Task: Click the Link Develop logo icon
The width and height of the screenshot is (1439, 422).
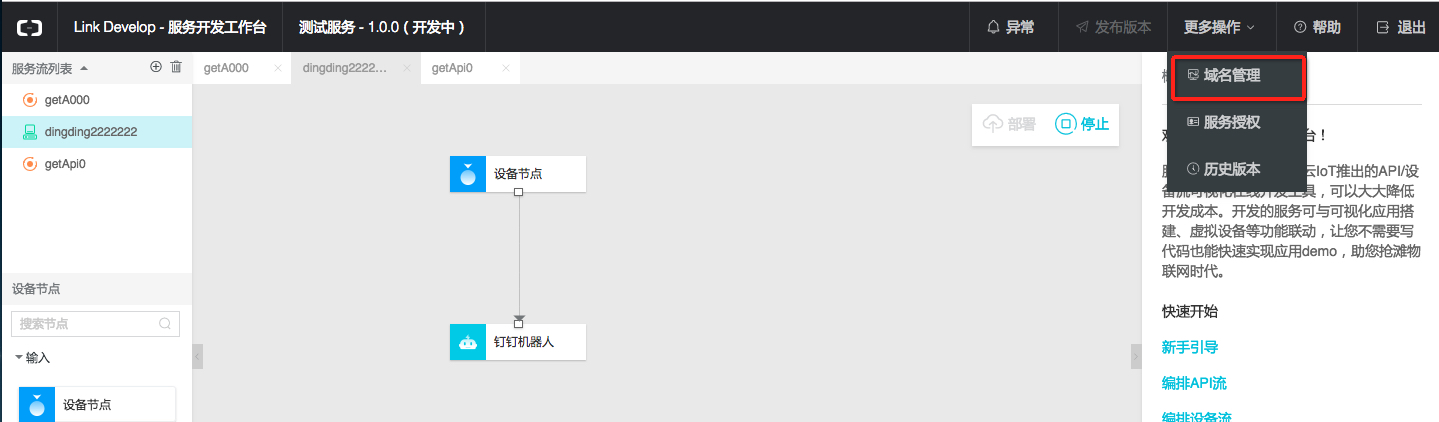Action: tap(28, 27)
